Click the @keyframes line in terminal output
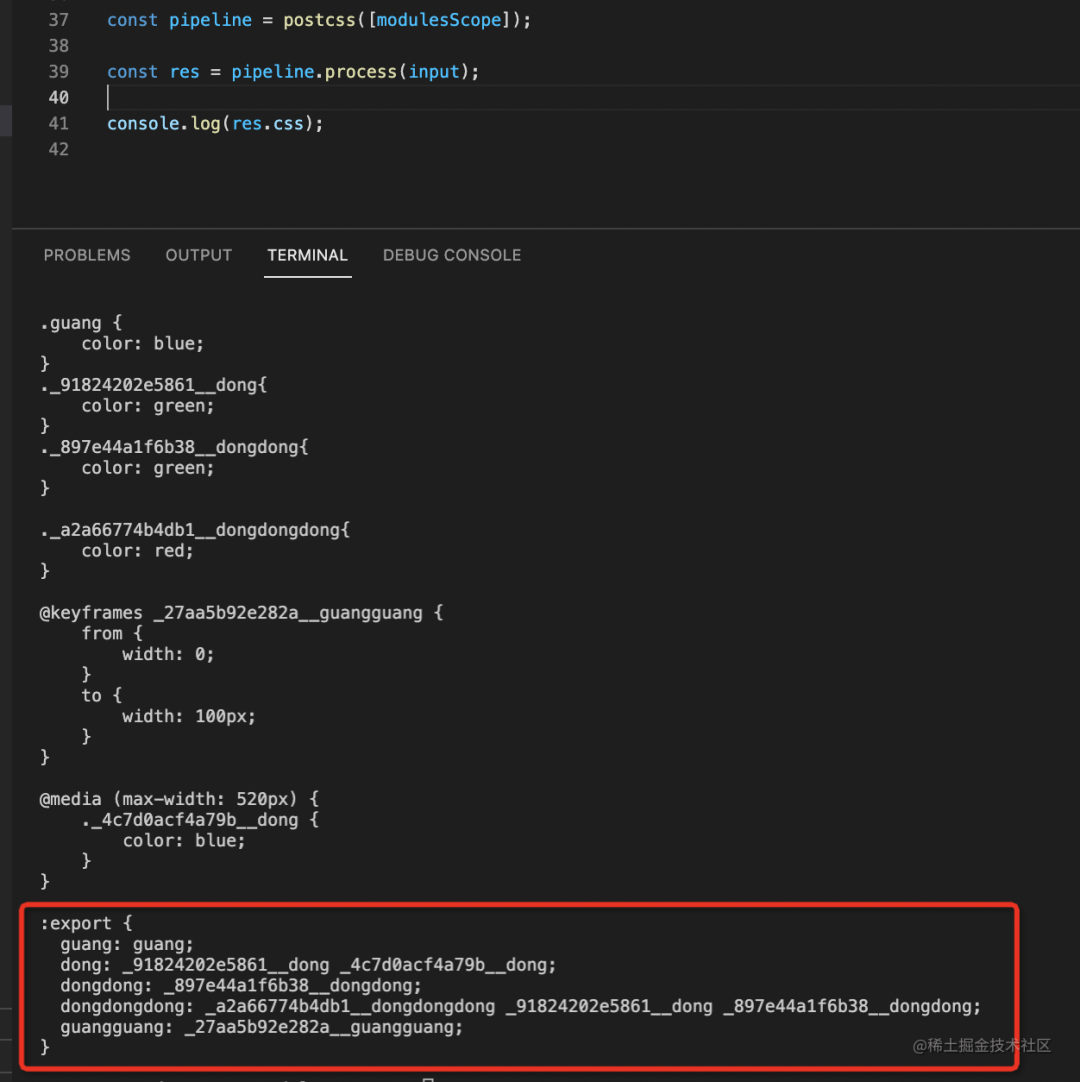Viewport: 1080px width, 1082px height. click(240, 613)
